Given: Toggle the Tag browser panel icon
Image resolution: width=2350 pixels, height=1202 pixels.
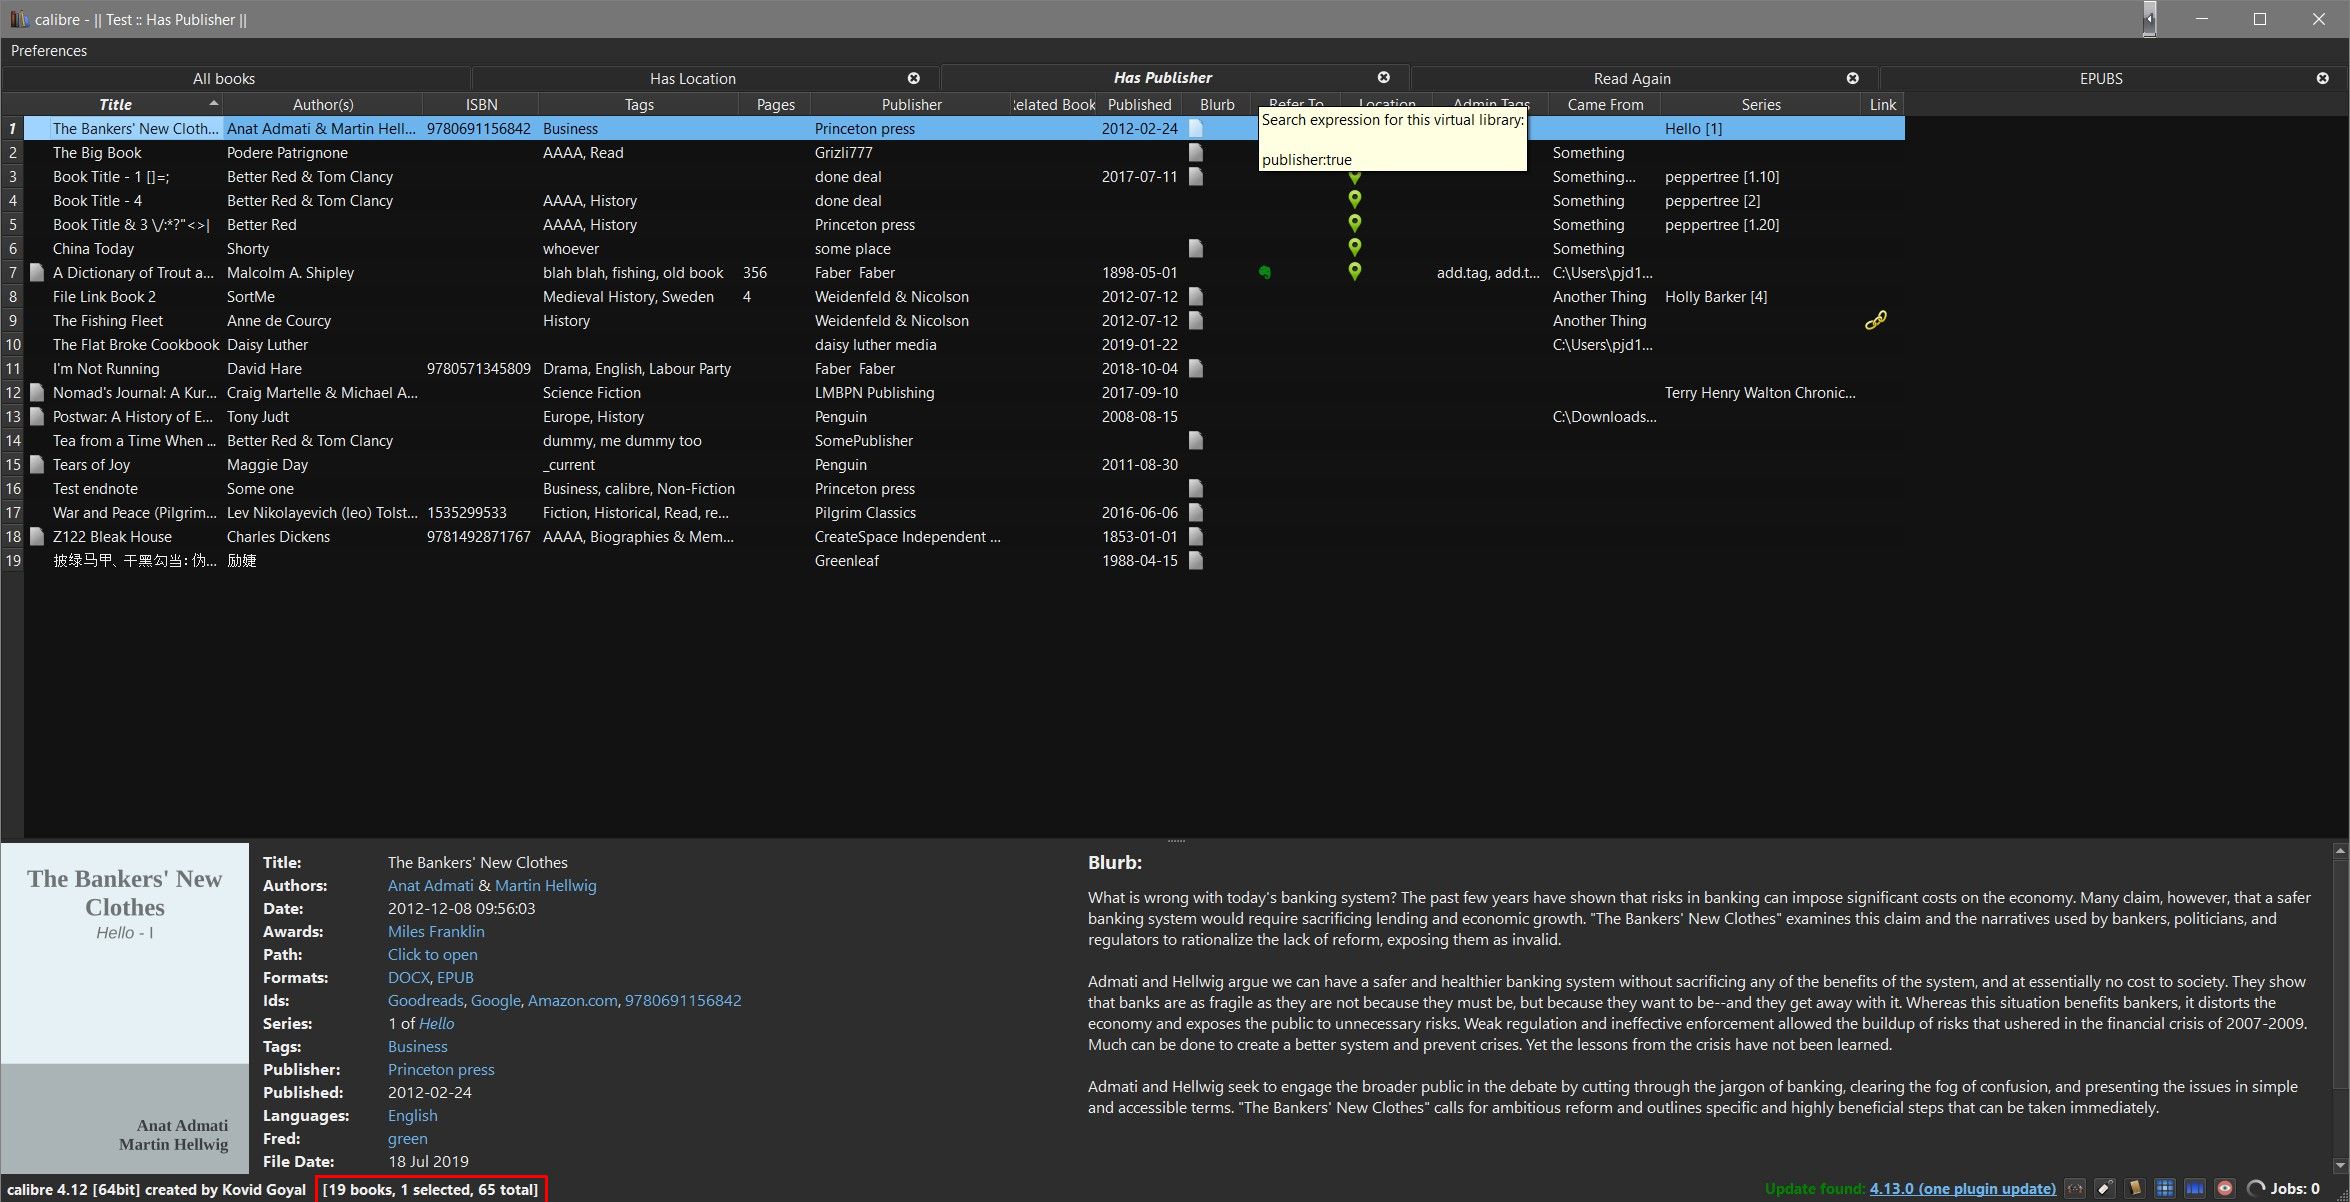Looking at the screenshot, I should (2105, 1188).
